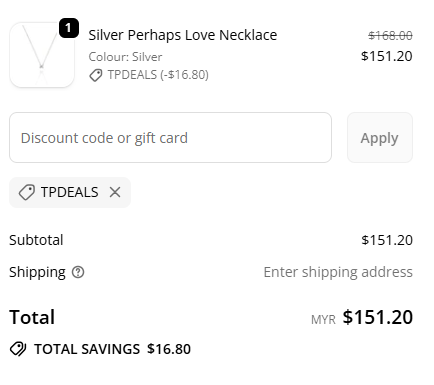Click the Total Savings double-tag icon
The height and width of the screenshot is (385, 434).
(x=18, y=349)
